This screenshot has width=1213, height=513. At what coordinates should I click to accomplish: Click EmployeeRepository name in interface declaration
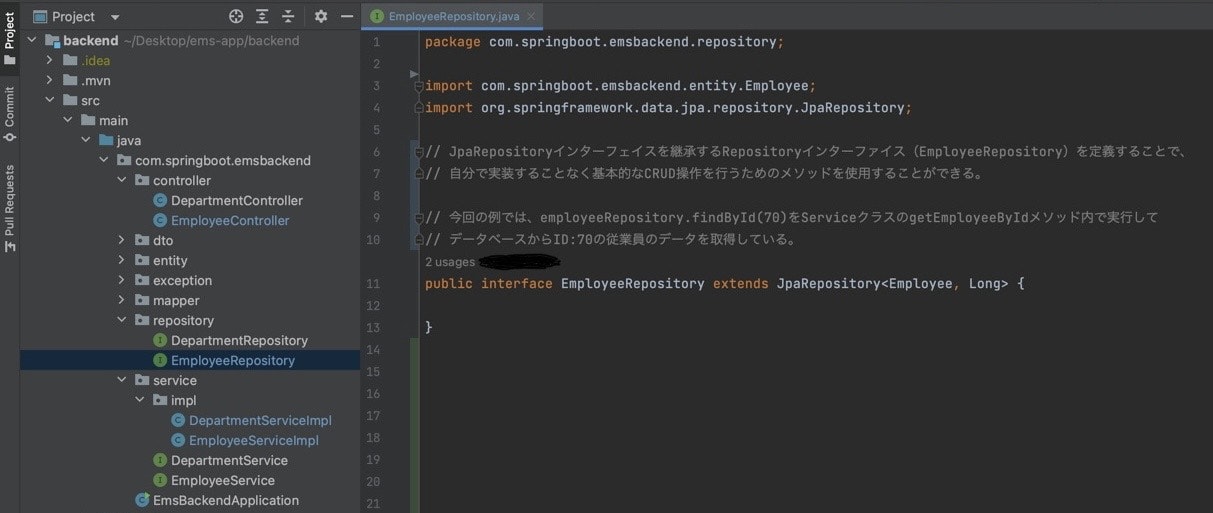(633, 284)
